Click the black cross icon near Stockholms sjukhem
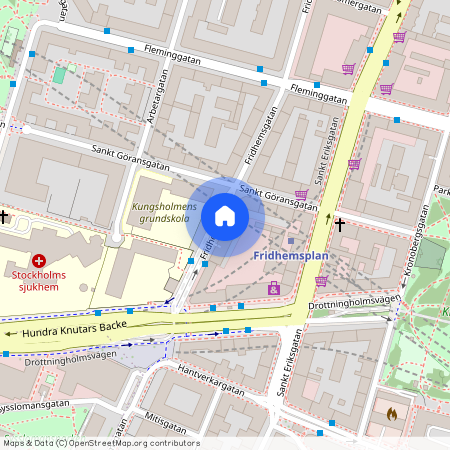The width and height of the screenshot is (450, 450). (x=3, y=217)
